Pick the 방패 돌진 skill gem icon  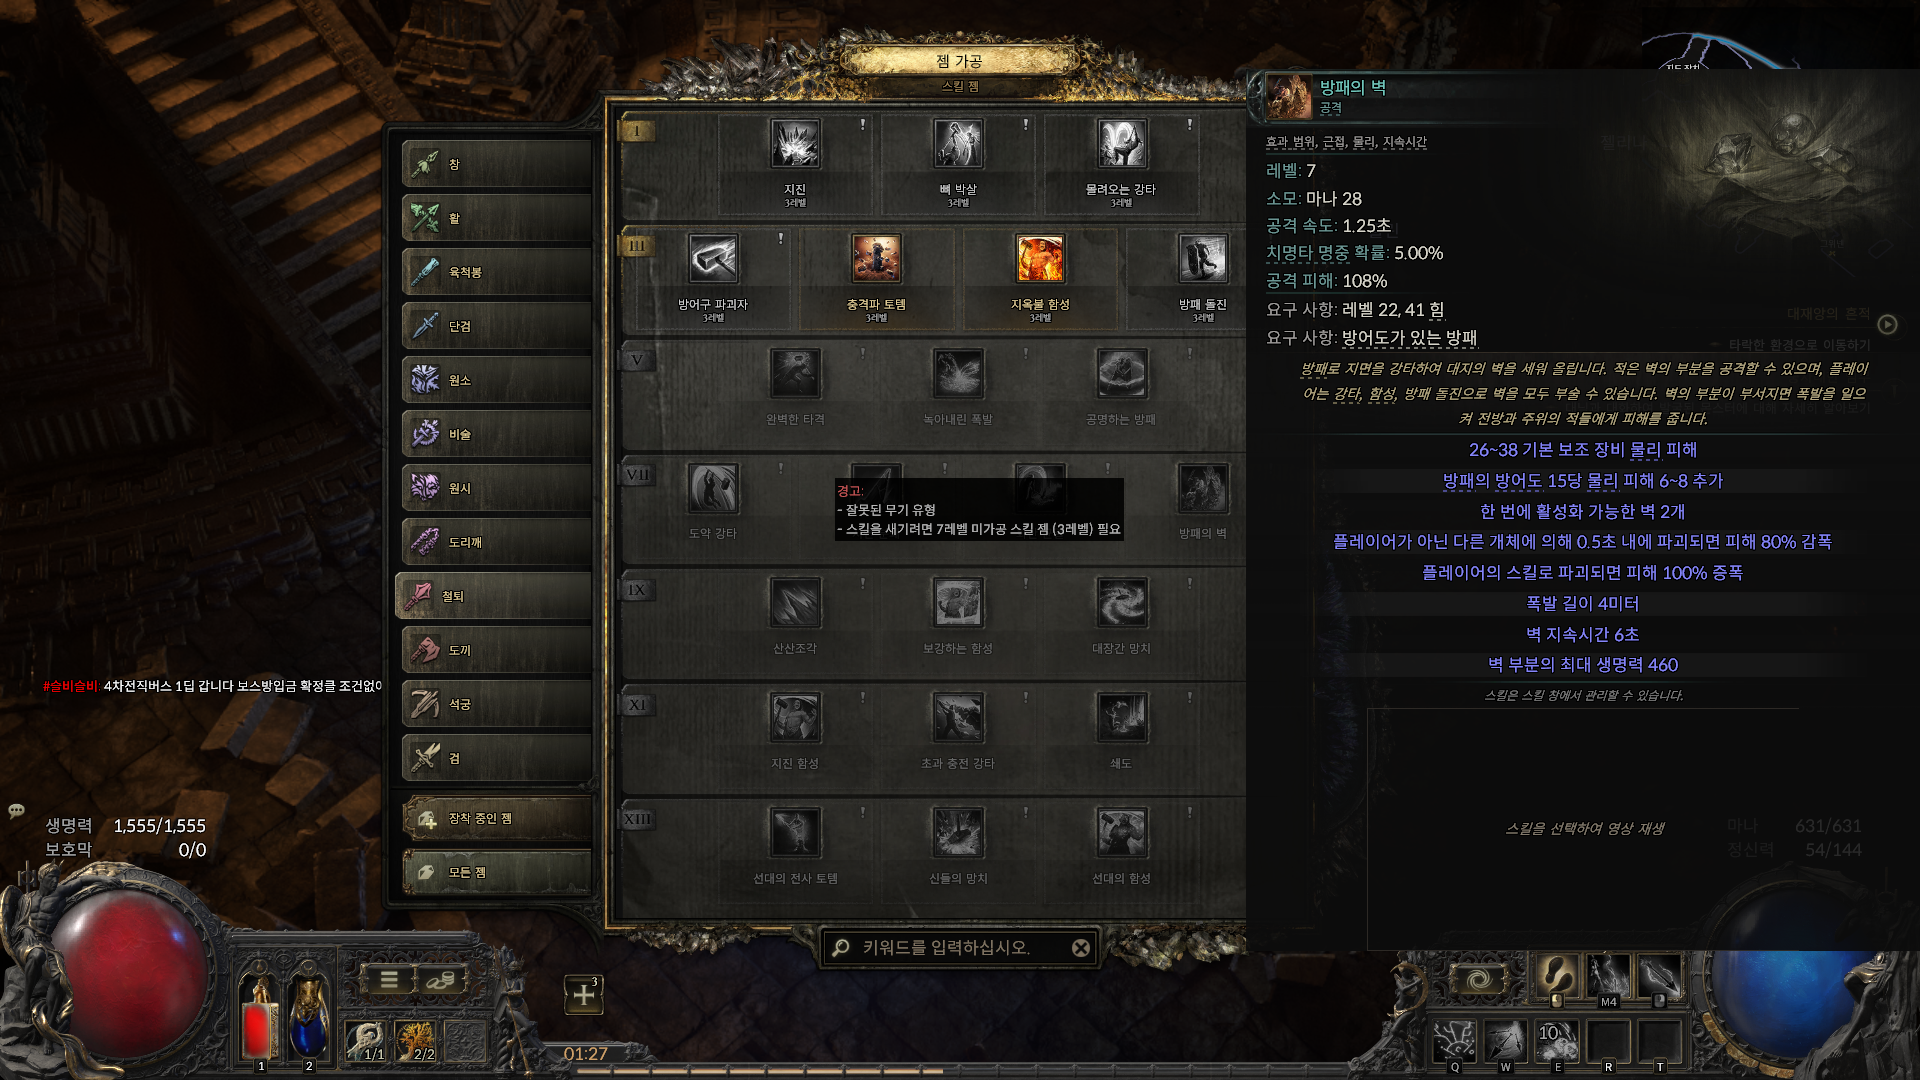coord(1203,259)
